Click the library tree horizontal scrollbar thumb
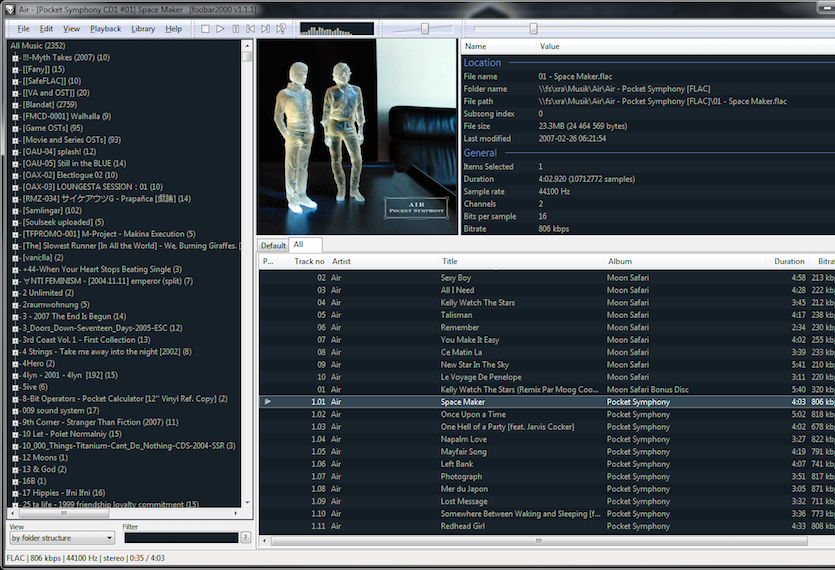Viewport: 835px width, 570px height. 64,514
